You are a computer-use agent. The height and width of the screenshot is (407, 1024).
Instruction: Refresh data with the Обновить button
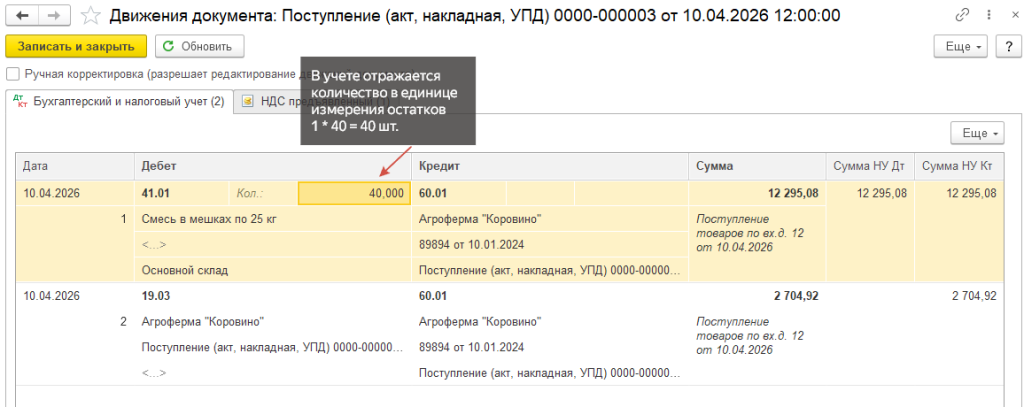[199, 46]
